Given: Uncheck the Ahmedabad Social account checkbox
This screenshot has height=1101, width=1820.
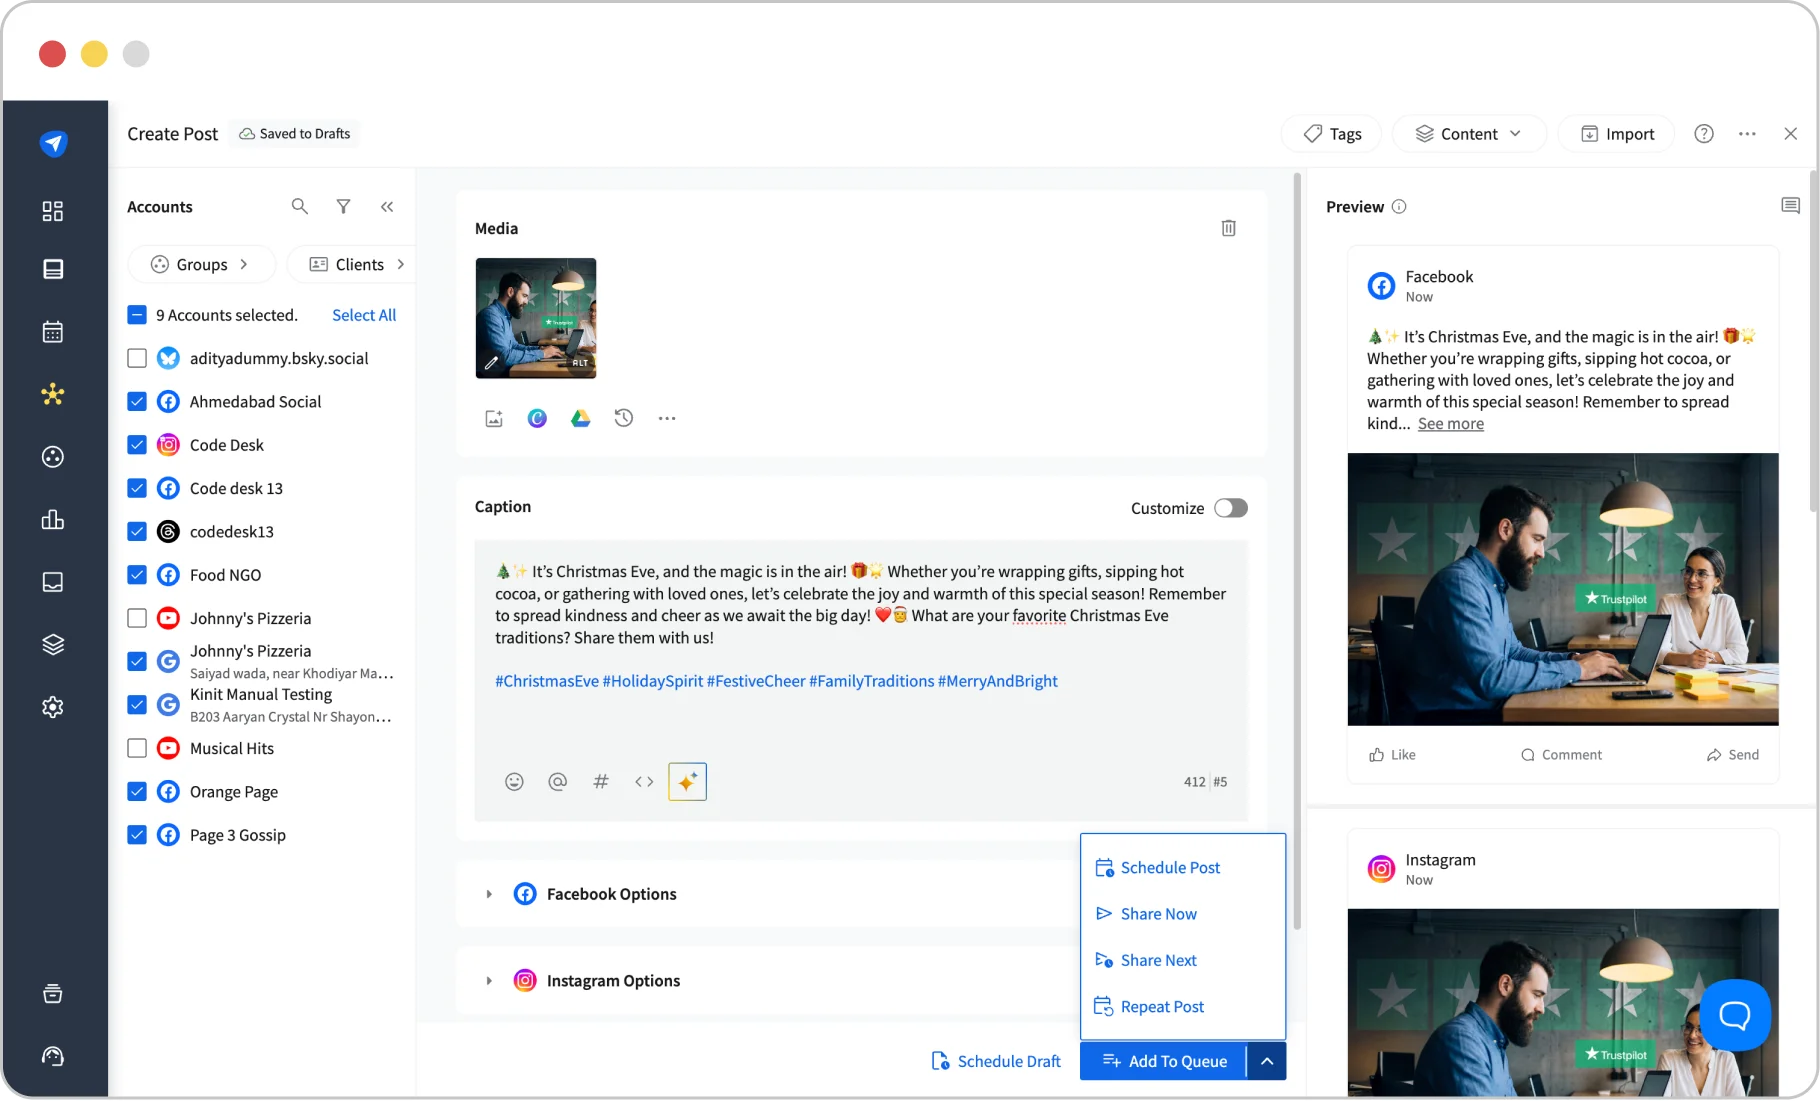Looking at the screenshot, I should [x=137, y=402].
